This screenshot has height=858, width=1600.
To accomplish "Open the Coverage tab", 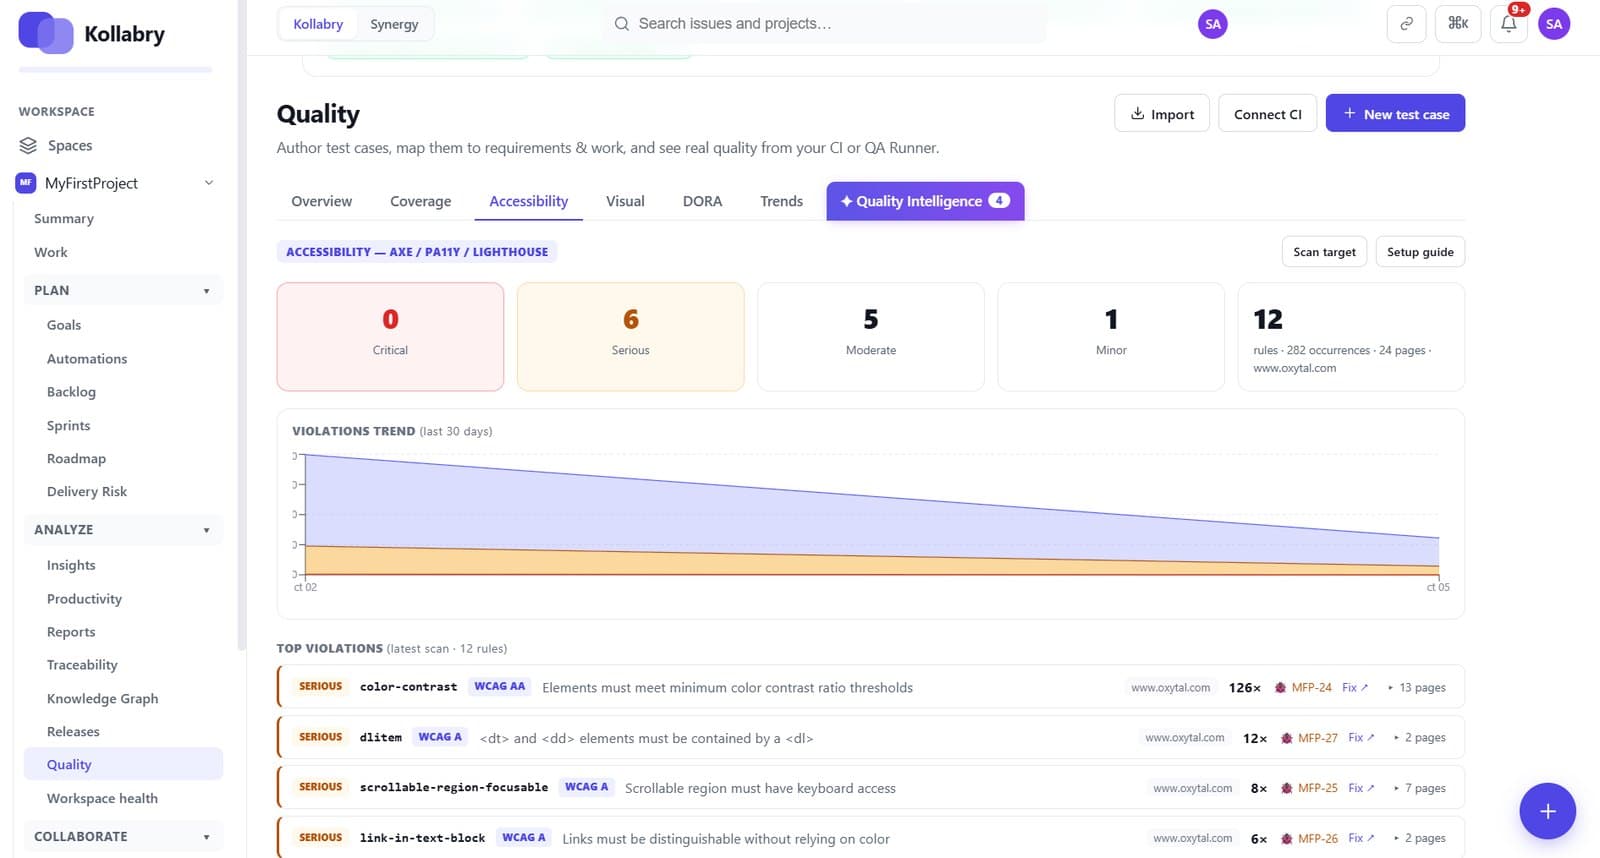I will [421, 201].
